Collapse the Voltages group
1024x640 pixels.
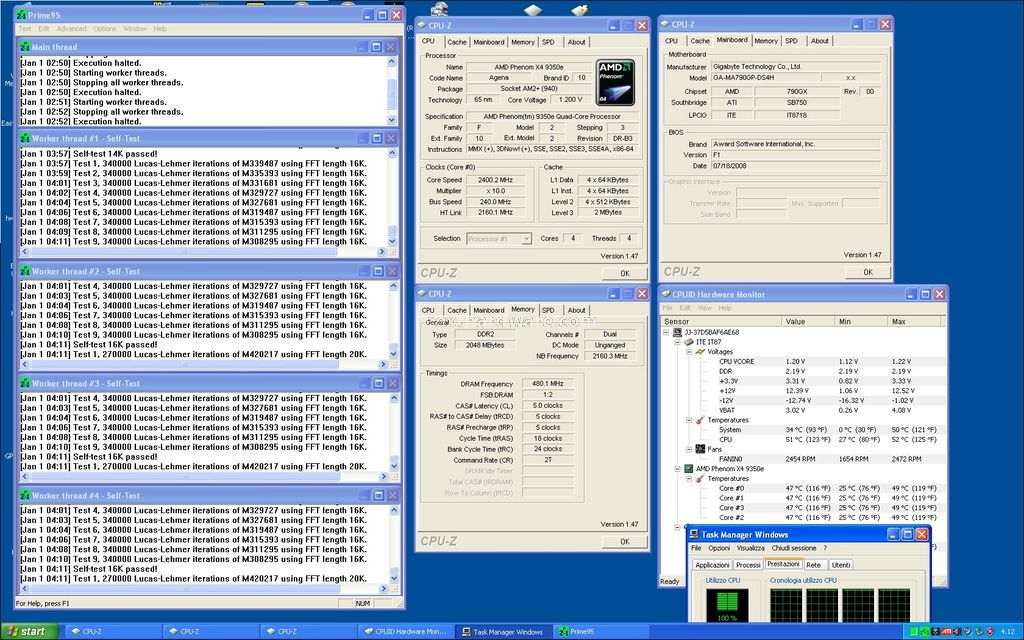(x=689, y=351)
